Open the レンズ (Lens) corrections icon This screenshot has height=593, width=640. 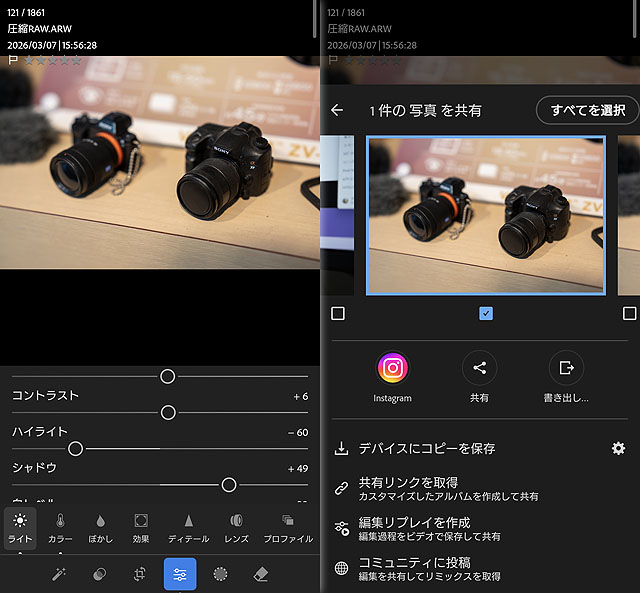click(236, 527)
